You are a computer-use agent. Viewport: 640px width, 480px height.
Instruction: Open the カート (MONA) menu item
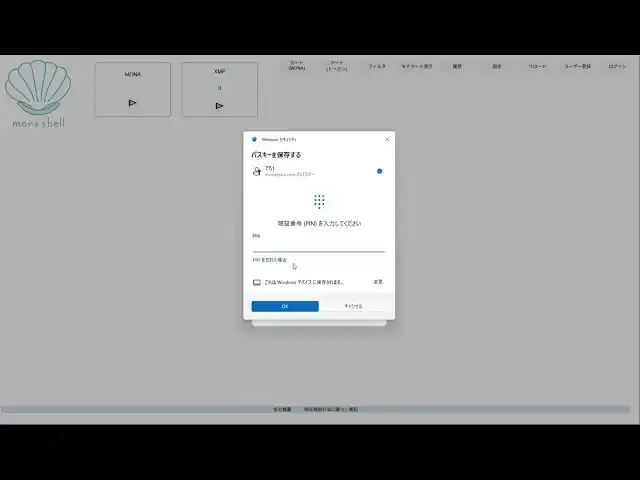[297, 65]
